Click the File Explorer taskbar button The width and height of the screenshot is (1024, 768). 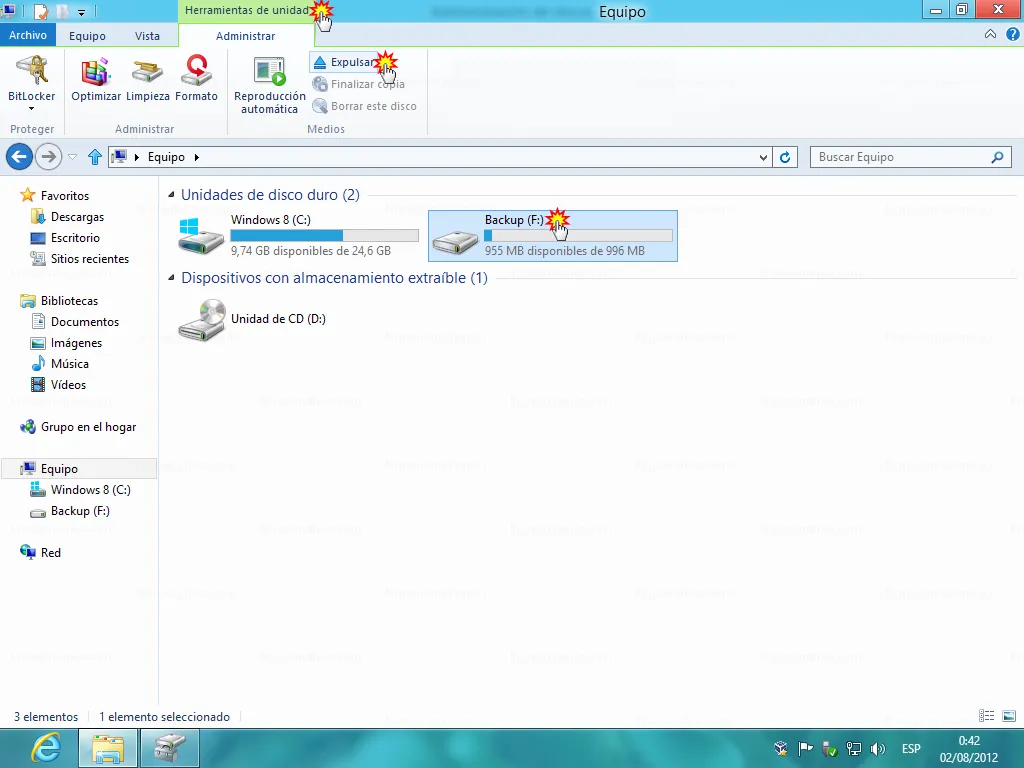108,748
